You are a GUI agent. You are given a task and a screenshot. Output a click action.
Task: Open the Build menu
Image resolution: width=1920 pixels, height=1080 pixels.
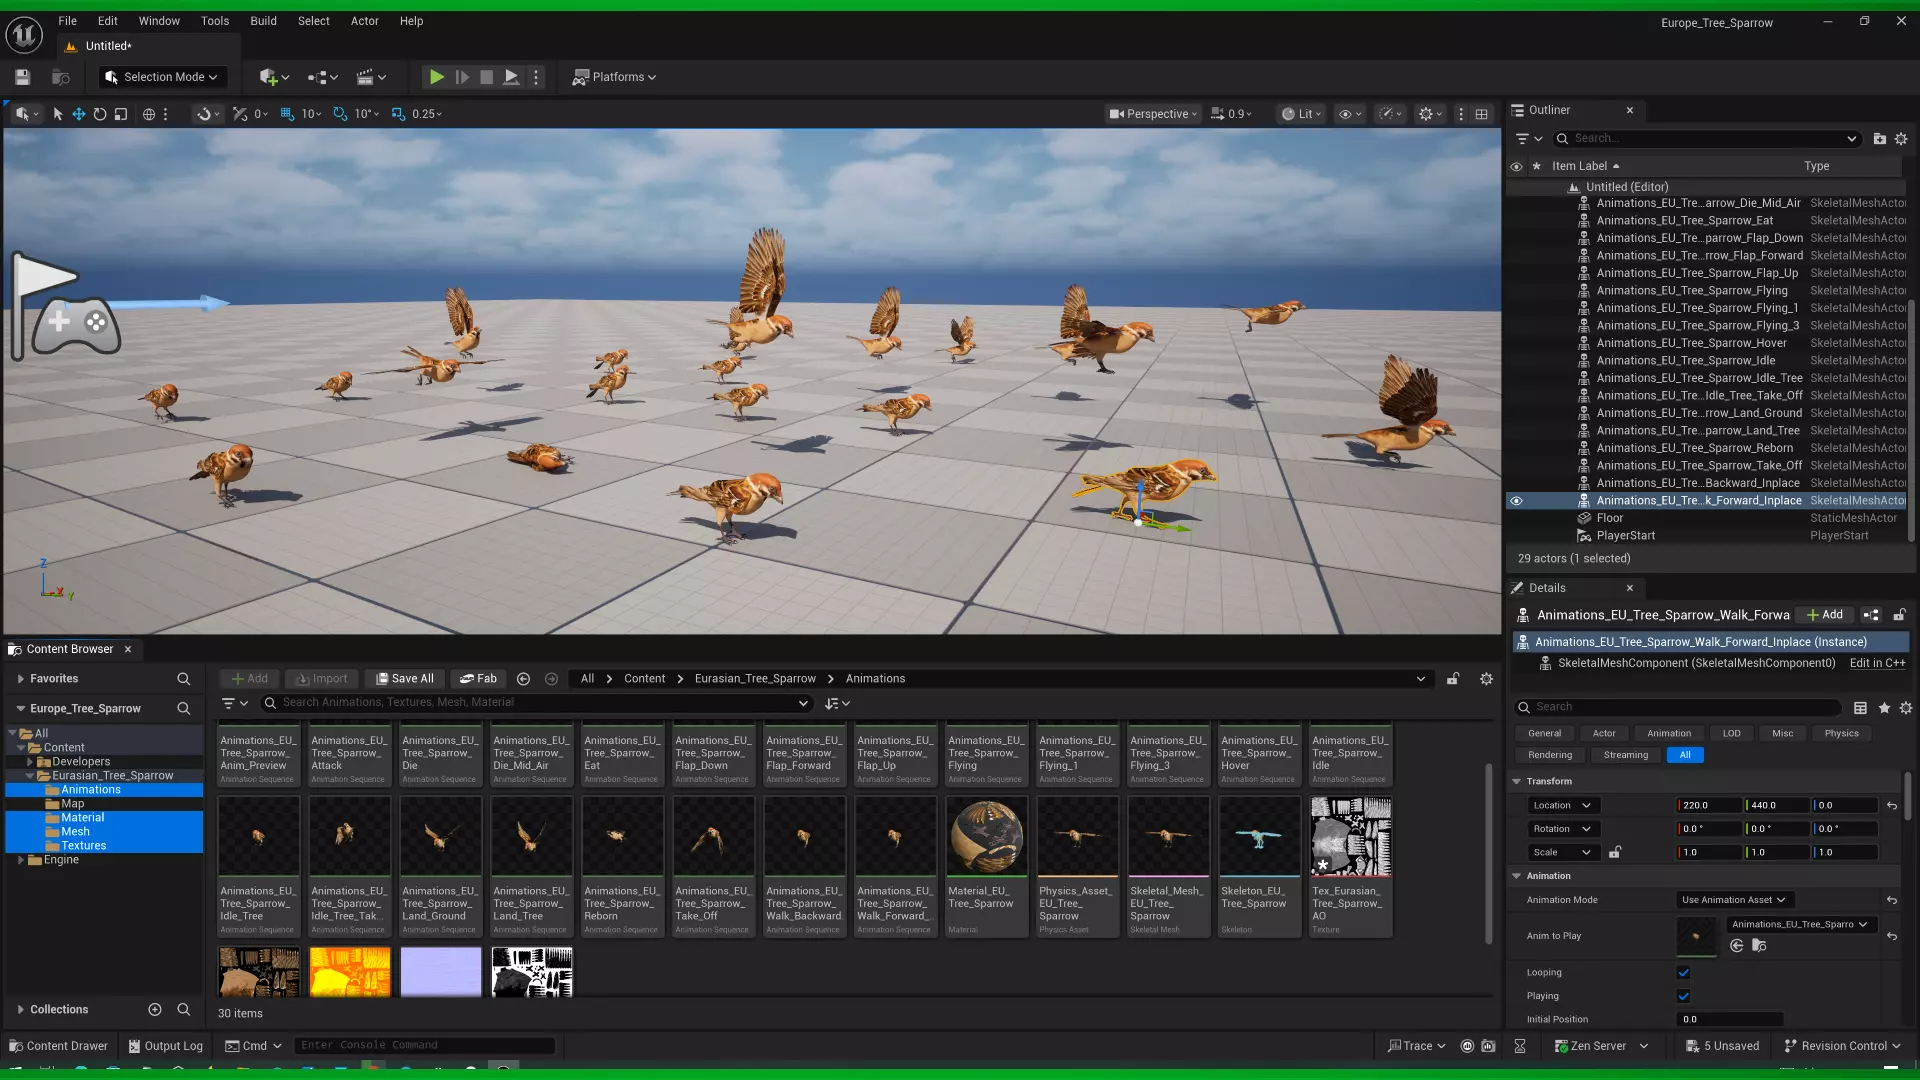(263, 21)
